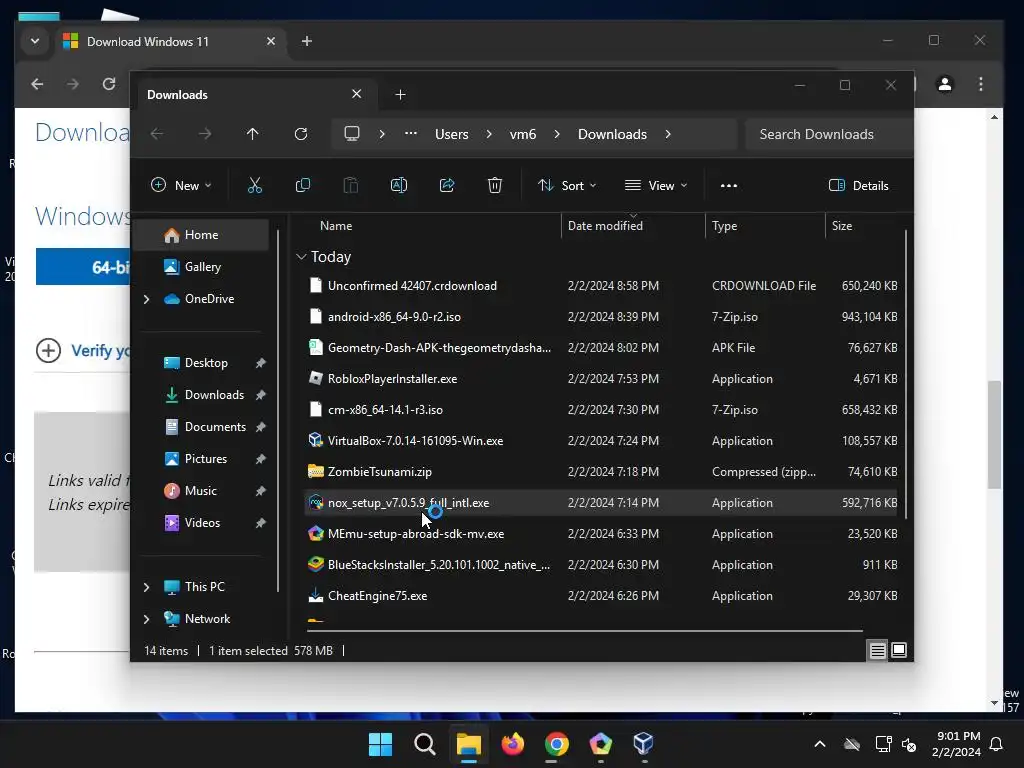
Task: Select android-x86_64-9.0-r2.iso file
Action: pos(601,317)
